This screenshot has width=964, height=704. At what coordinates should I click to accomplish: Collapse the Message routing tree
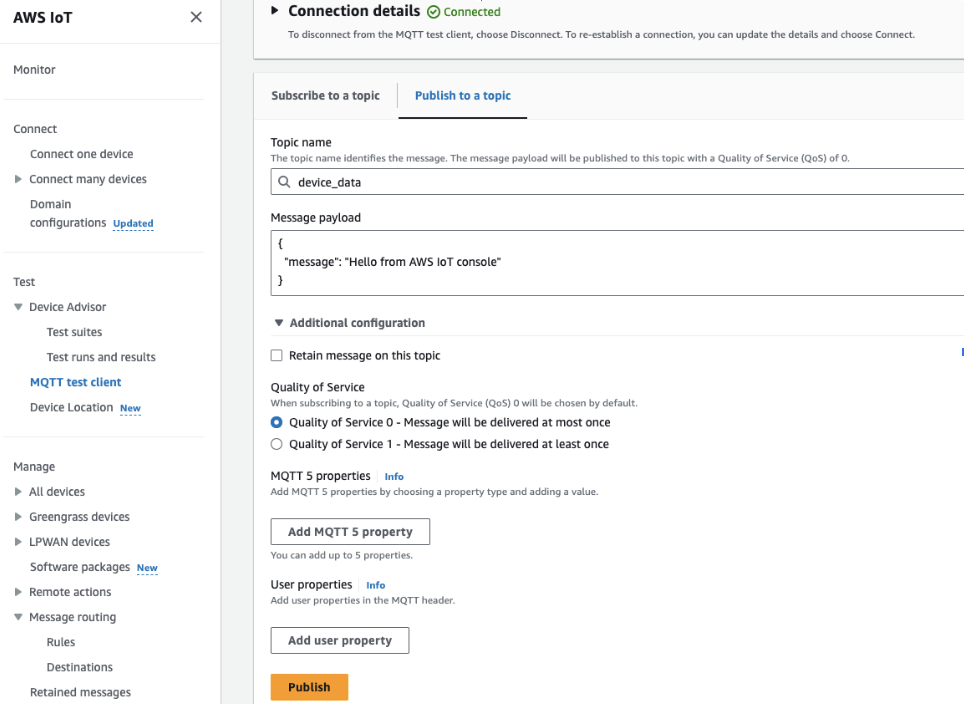pos(18,617)
